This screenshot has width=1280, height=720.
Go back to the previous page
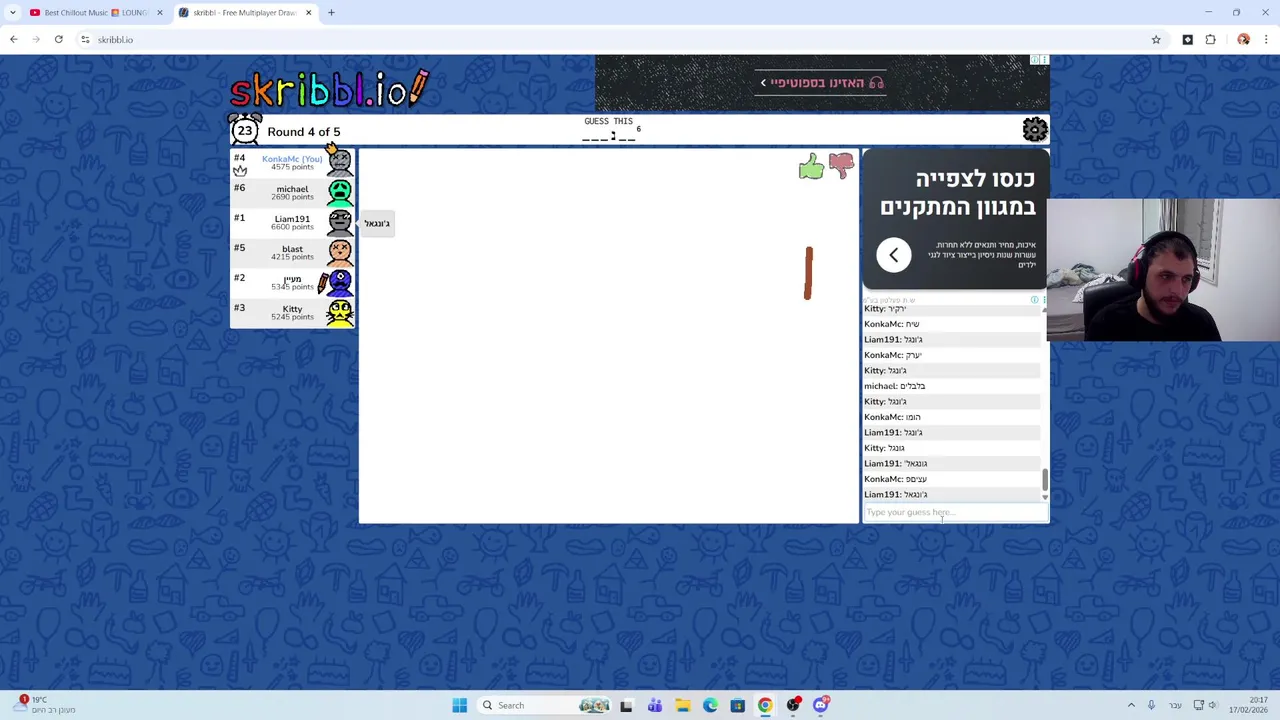point(14,40)
